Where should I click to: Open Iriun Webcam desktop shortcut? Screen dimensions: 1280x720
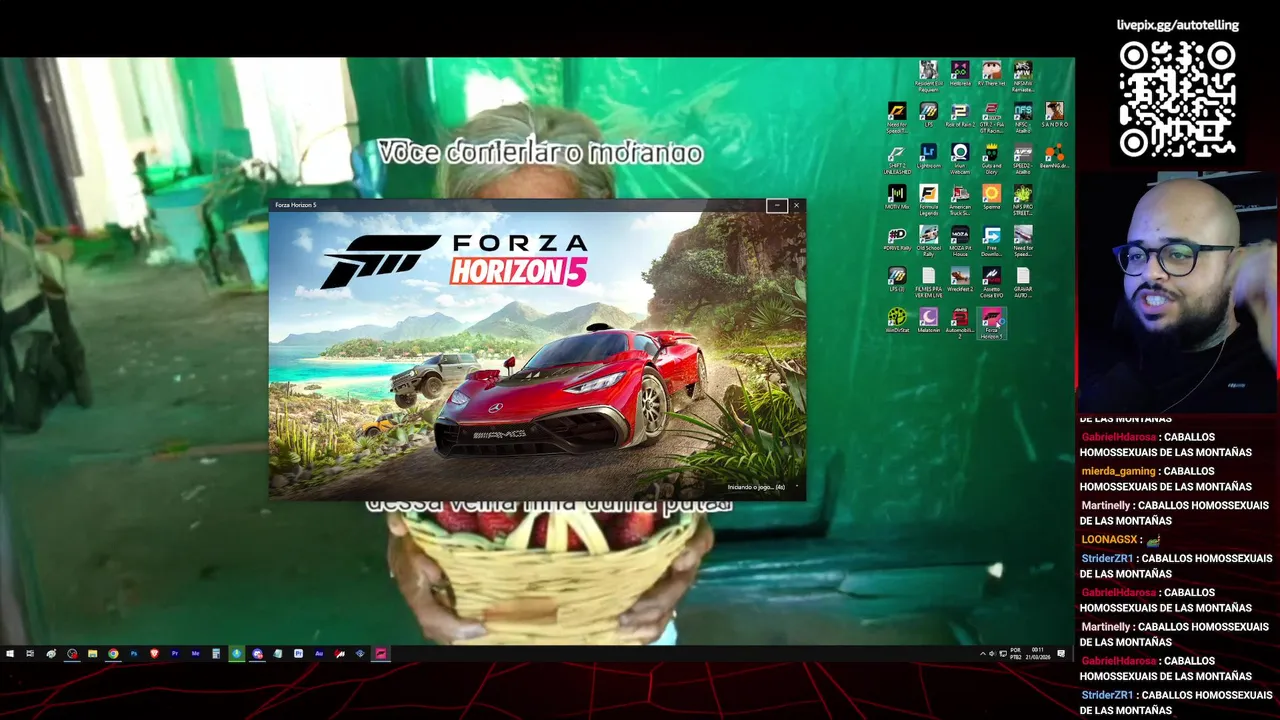point(960,160)
